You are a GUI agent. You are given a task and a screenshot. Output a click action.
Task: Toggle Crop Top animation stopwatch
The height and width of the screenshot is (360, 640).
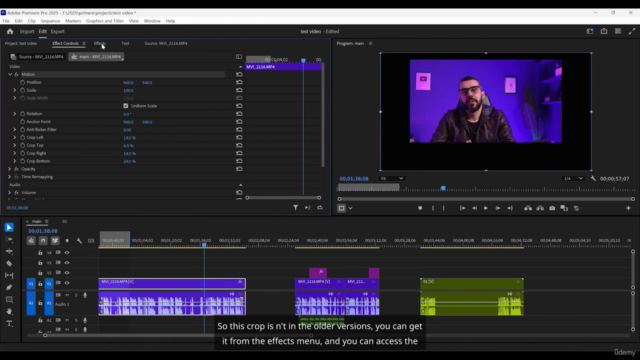pos(22,145)
